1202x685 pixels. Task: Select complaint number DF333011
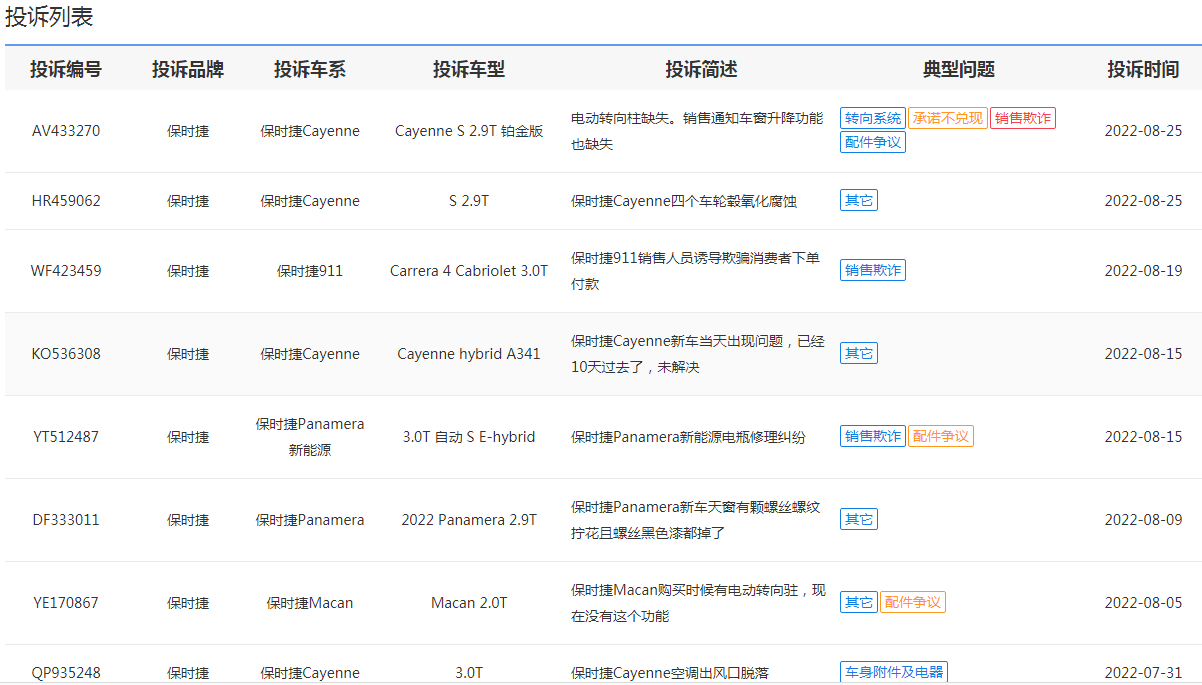click(x=66, y=520)
